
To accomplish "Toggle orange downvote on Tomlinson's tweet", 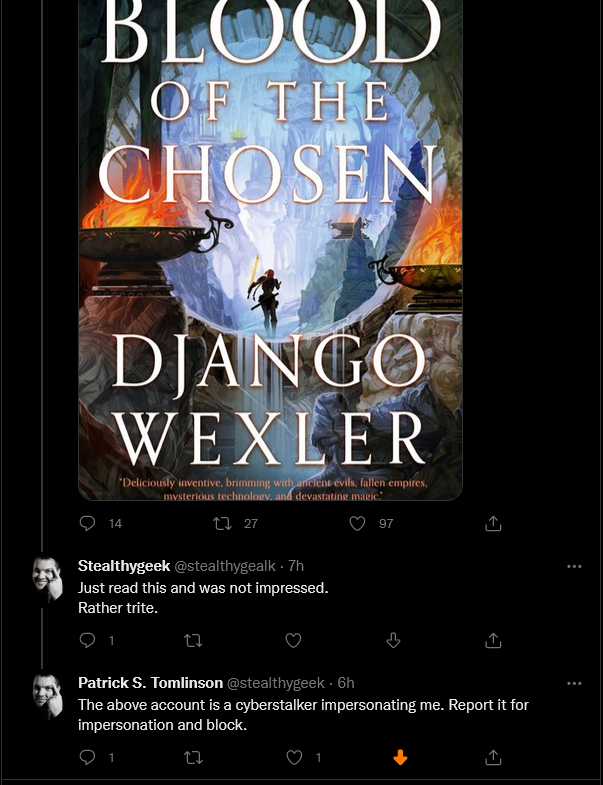I will [x=400, y=757].
